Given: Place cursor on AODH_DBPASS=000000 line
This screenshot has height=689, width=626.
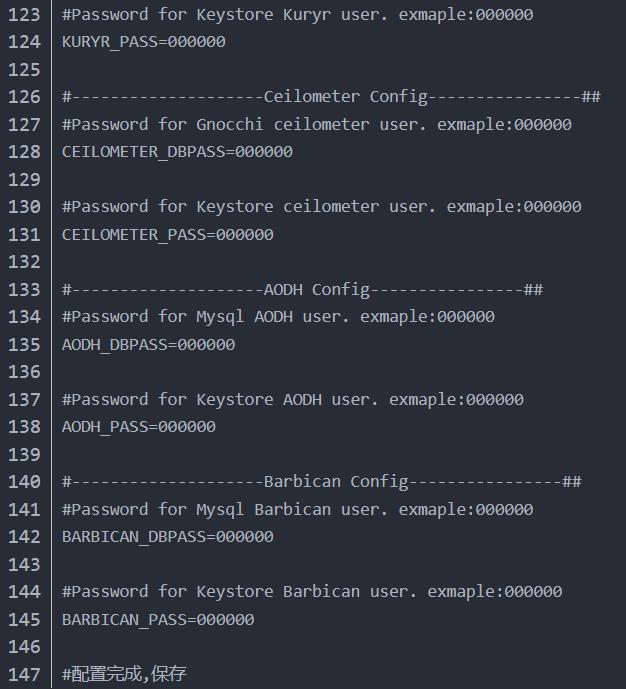Looking at the screenshot, I should [148, 345].
